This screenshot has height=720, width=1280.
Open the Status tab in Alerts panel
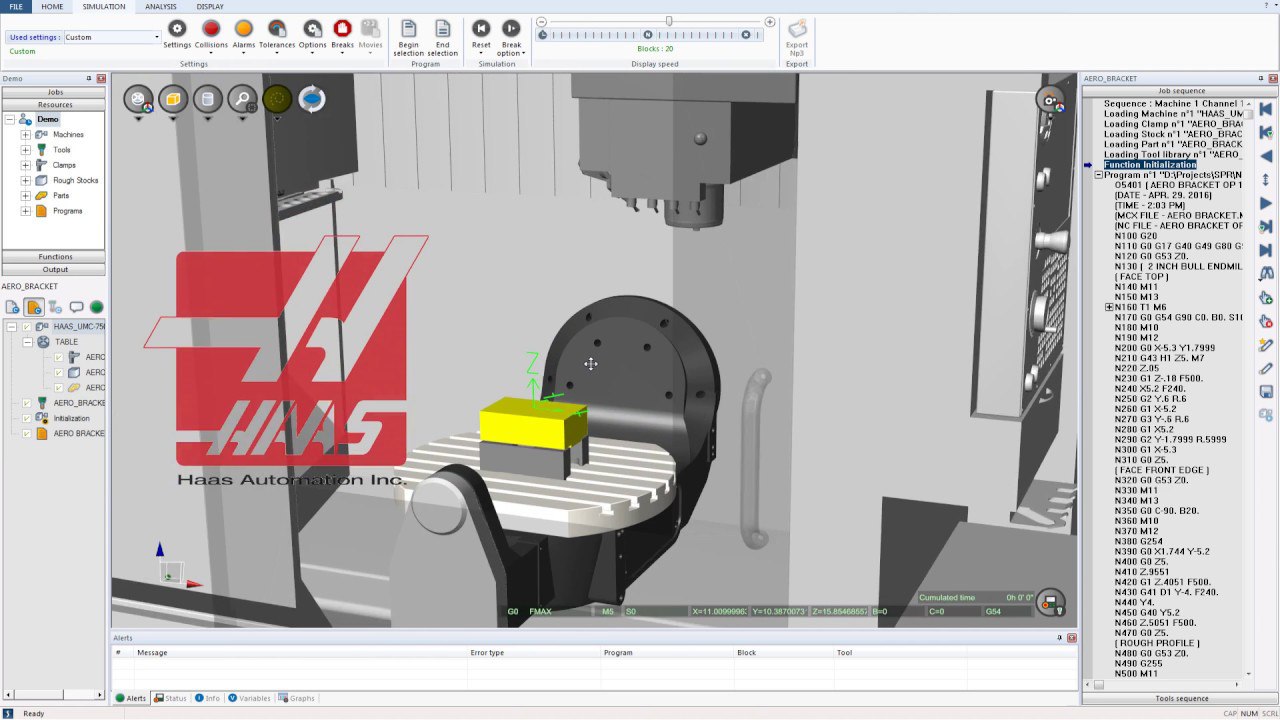(171, 698)
